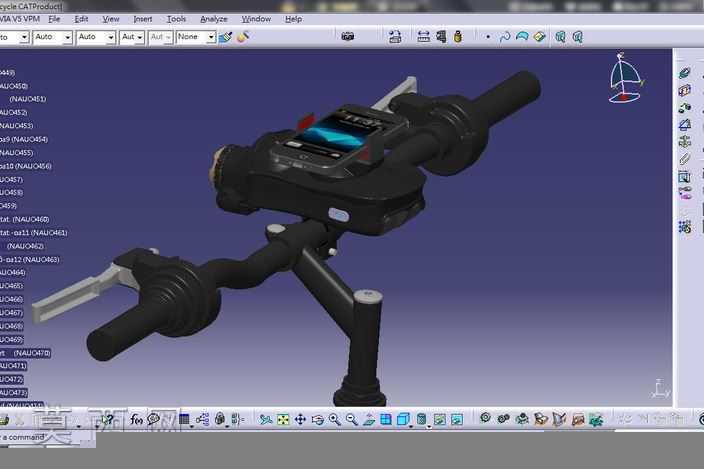Click the blue curve spline icon
The height and width of the screenshot is (469, 704).
tap(505, 37)
